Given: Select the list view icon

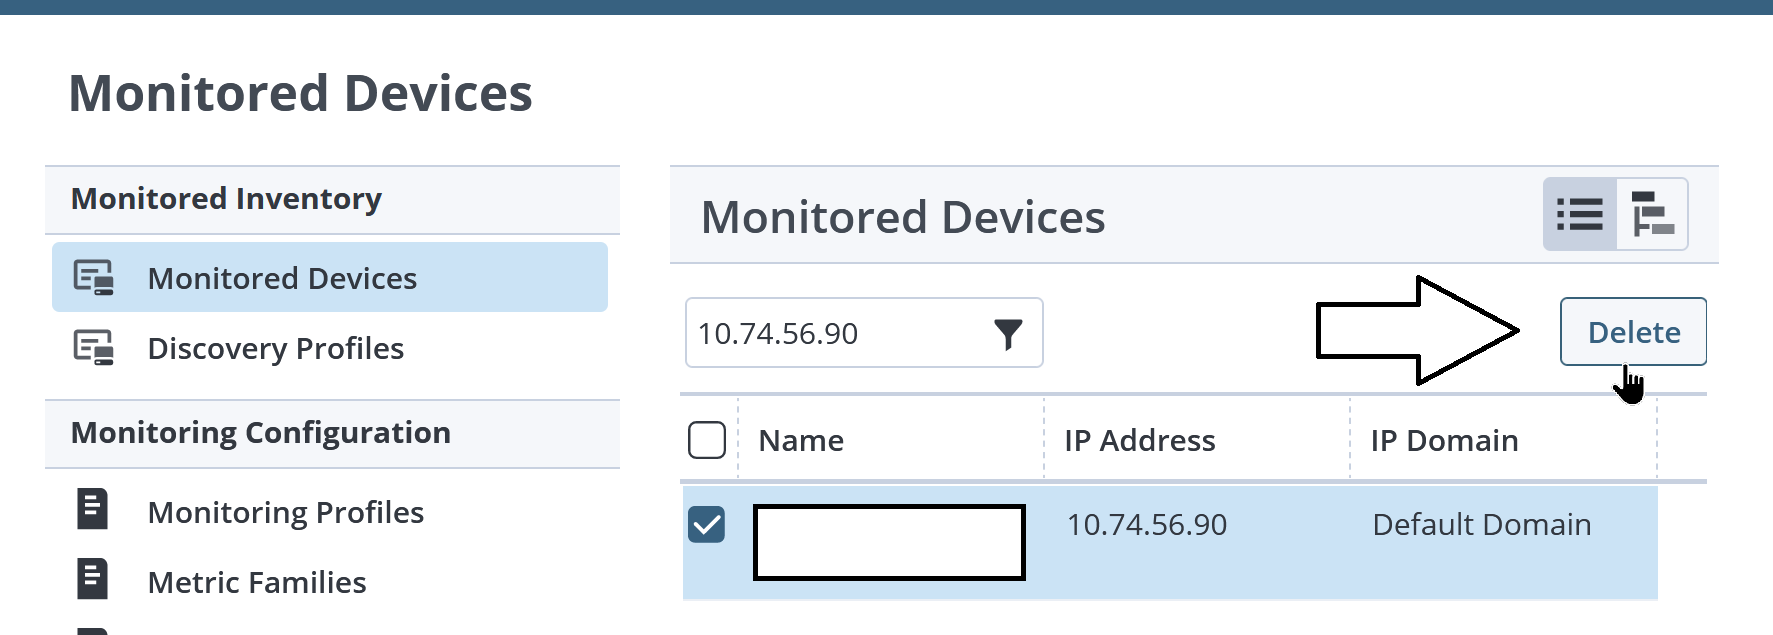Looking at the screenshot, I should coord(1580,214).
